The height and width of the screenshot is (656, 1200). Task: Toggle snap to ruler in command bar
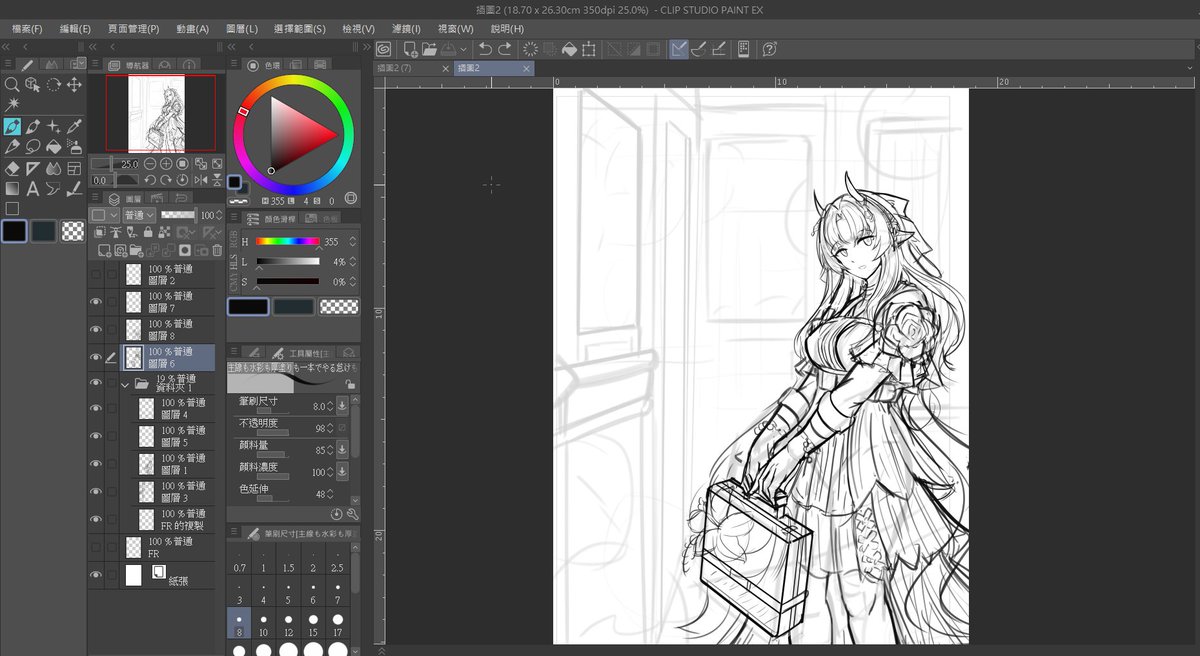(678, 48)
